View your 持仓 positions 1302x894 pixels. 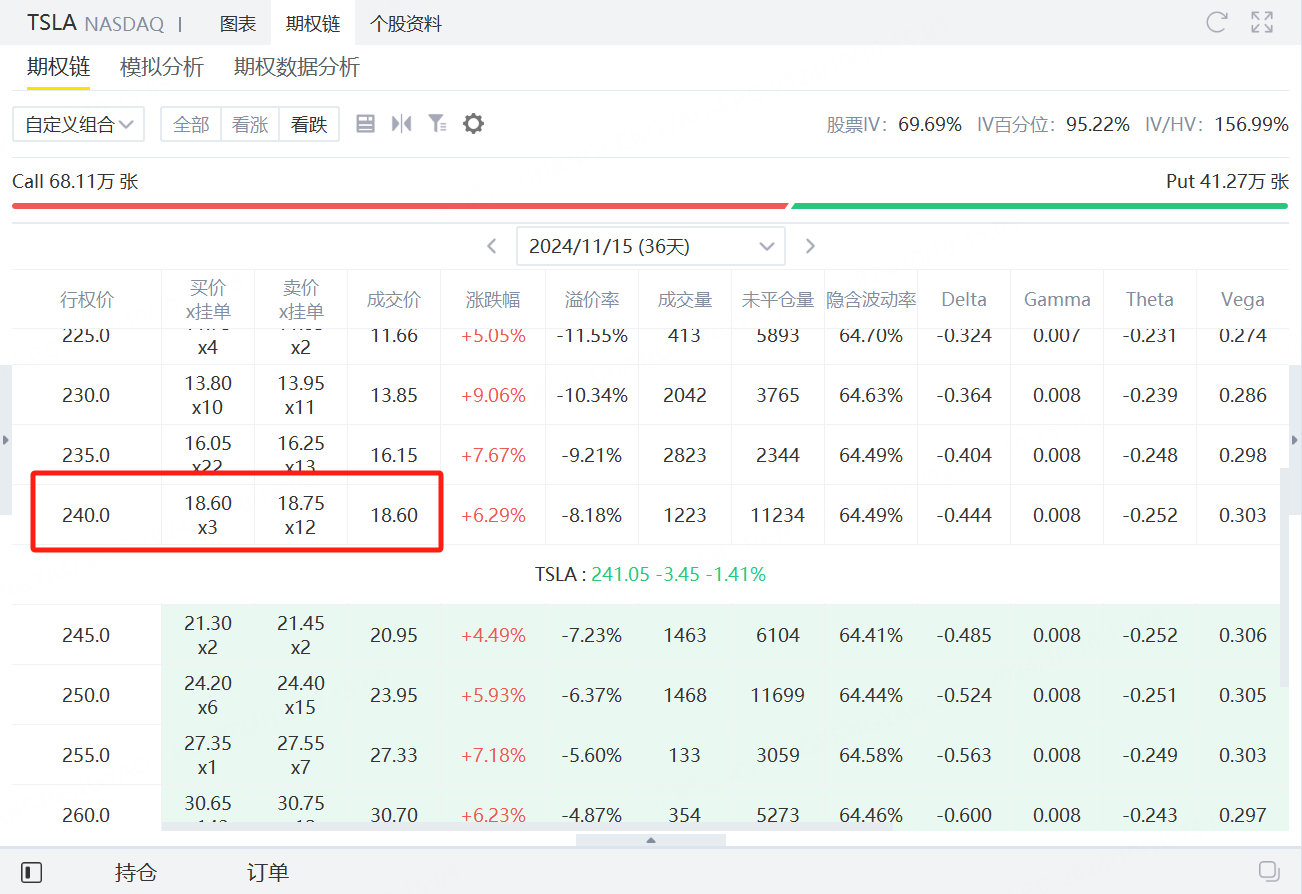(x=136, y=871)
